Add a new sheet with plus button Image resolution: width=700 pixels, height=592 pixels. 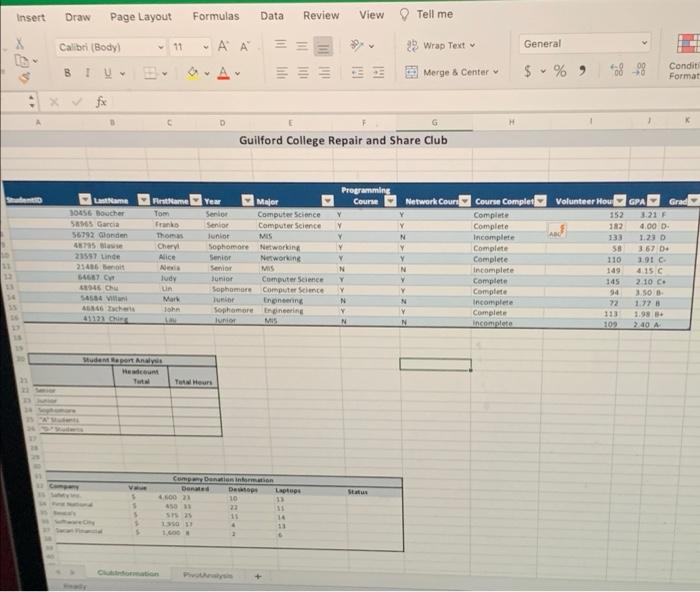click(x=258, y=576)
